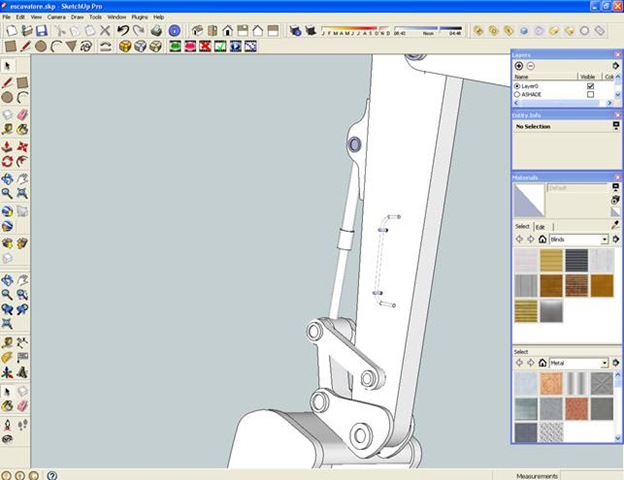Open the Camera menu
The image size is (624, 480).
point(55,17)
